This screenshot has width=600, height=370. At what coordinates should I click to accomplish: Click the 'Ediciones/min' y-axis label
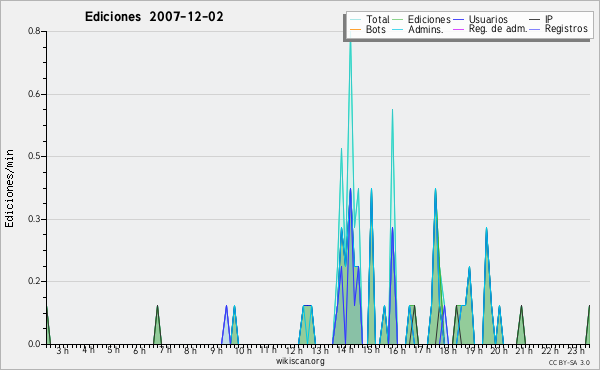9,188
